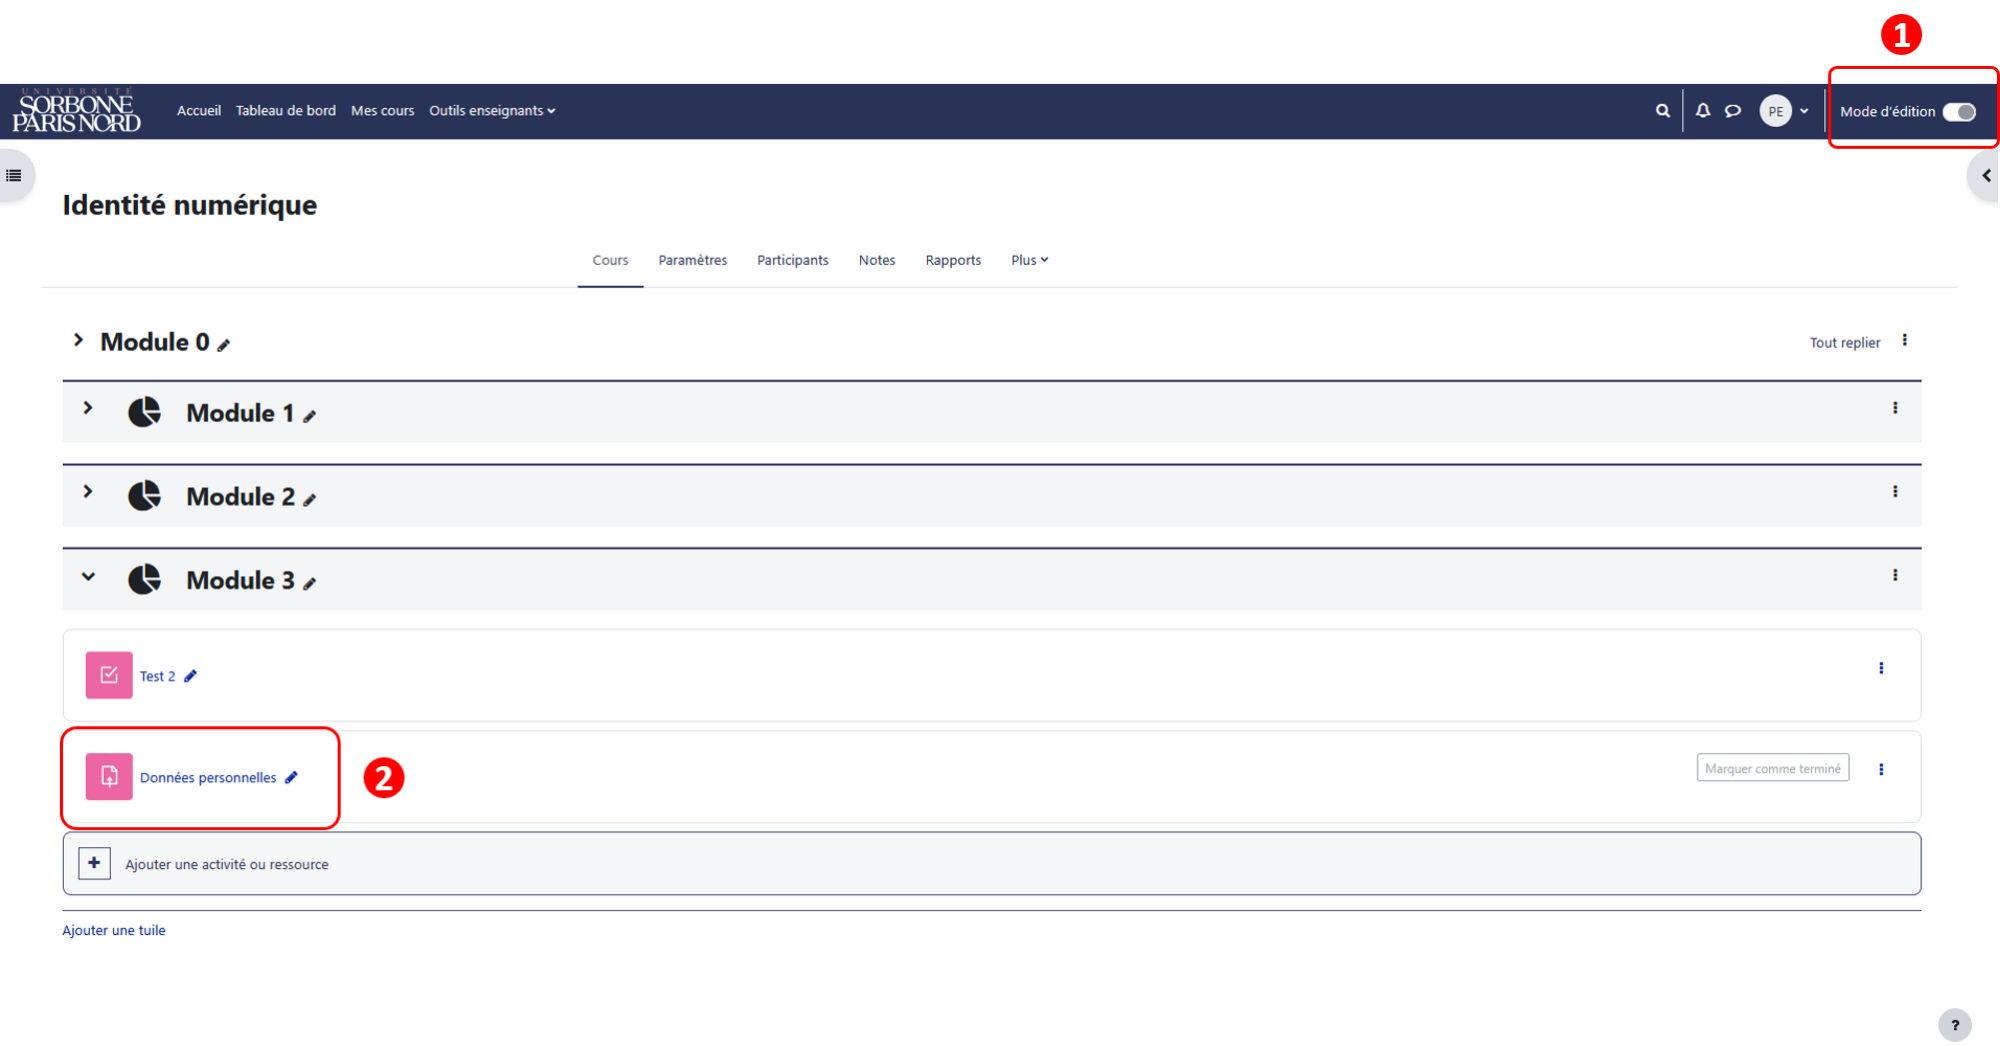This screenshot has width=2000, height=1046.
Task: Open the Données personnelles activity icon
Action: pyautogui.click(x=109, y=777)
